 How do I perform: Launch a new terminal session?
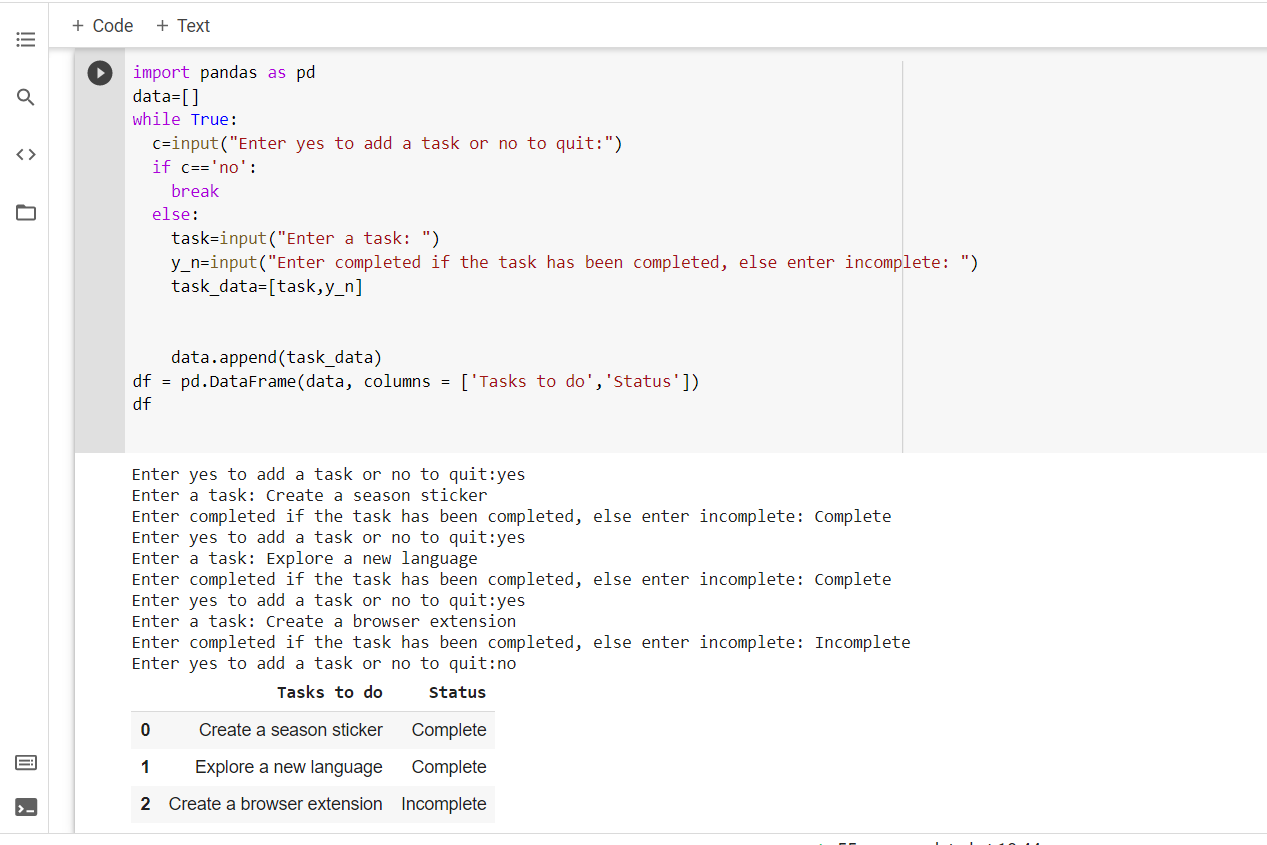[x=25, y=806]
